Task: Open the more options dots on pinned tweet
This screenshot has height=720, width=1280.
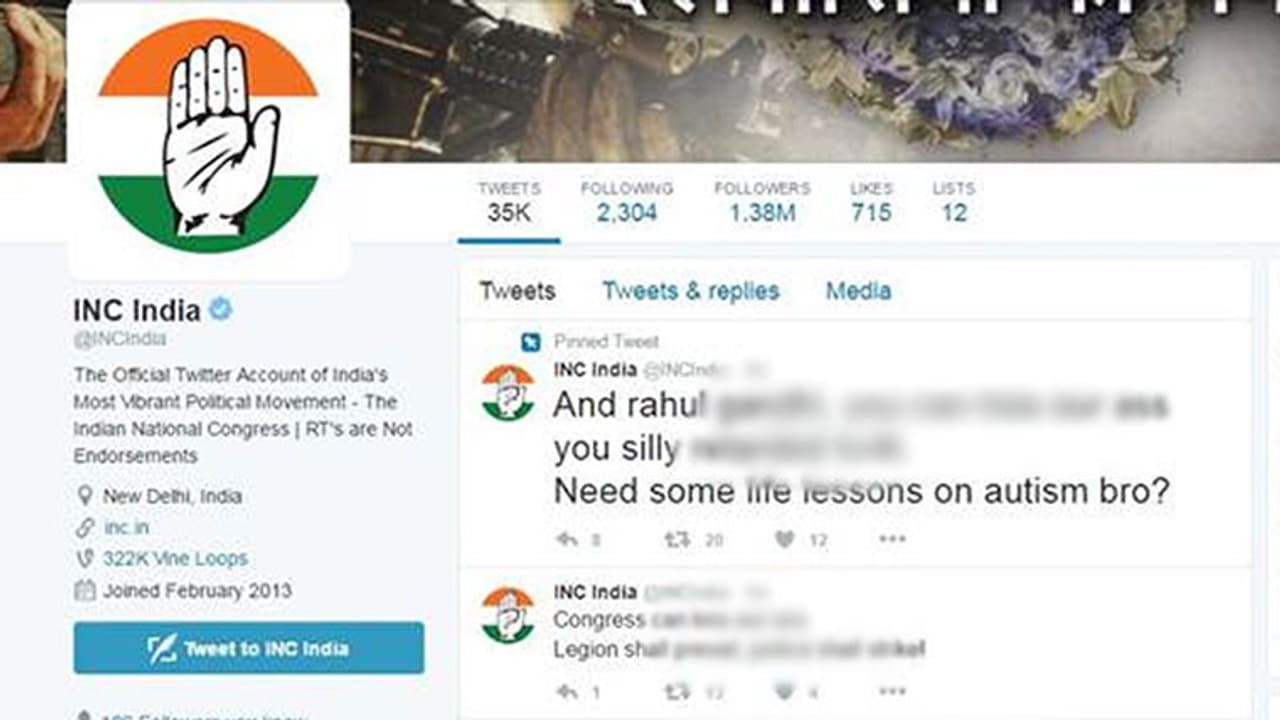Action: (x=892, y=539)
